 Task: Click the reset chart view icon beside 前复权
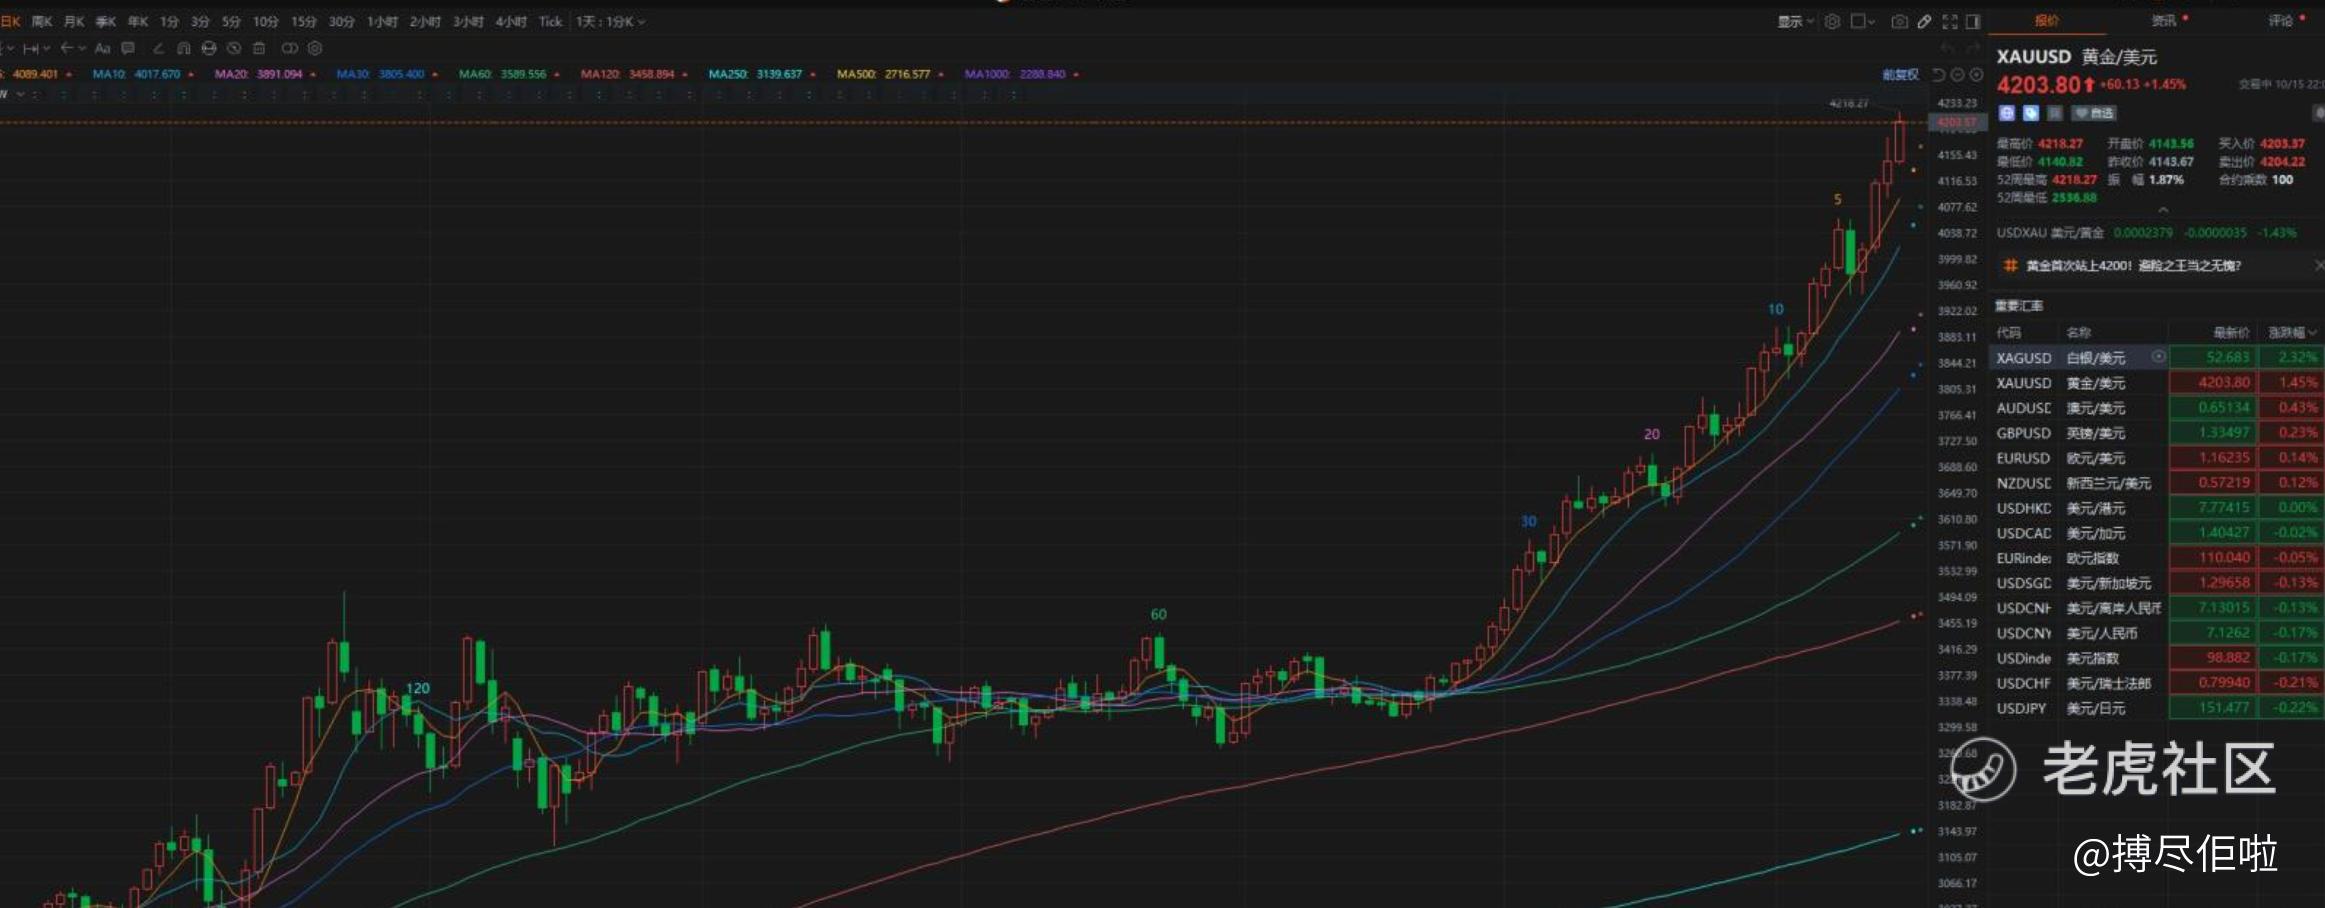[x=1939, y=75]
